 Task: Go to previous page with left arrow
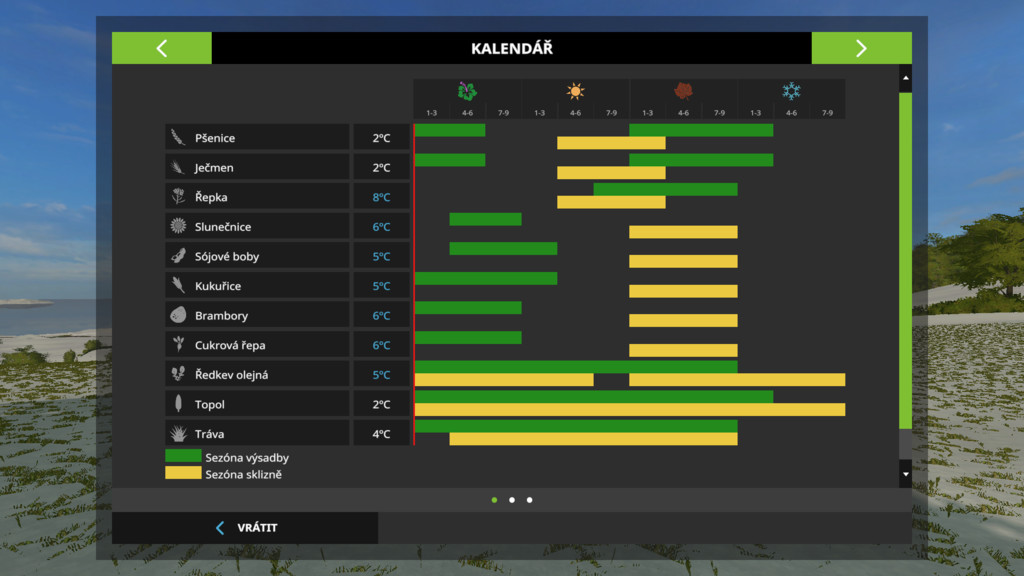tap(162, 48)
